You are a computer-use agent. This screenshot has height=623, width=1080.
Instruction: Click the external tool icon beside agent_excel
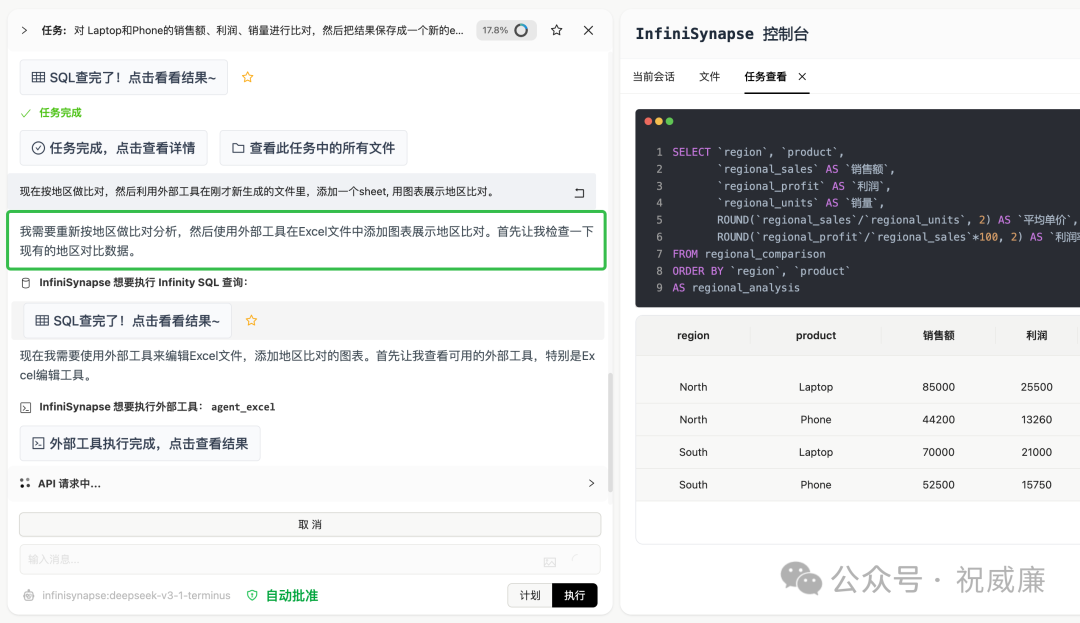click(25, 406)
